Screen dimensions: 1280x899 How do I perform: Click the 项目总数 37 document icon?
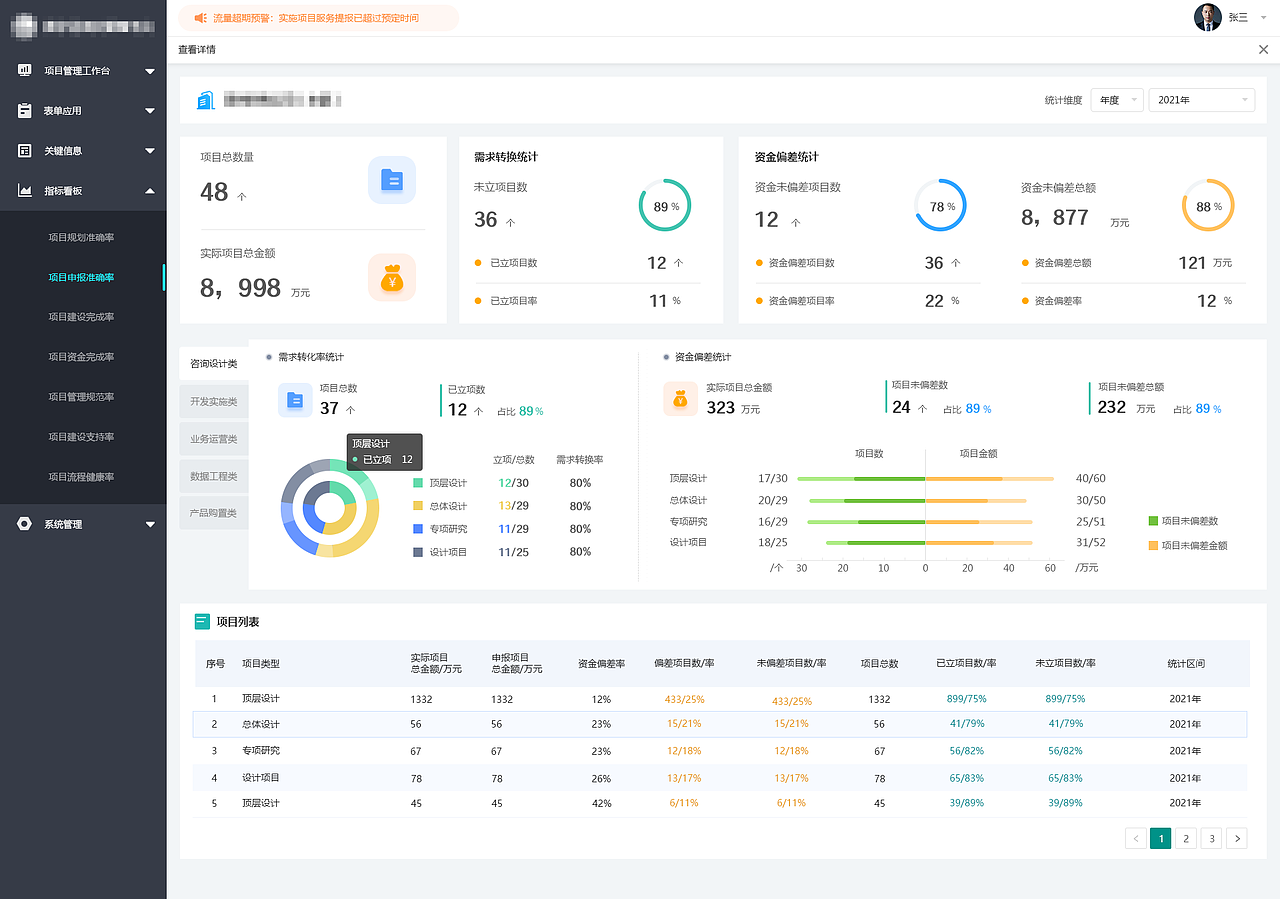295,399
